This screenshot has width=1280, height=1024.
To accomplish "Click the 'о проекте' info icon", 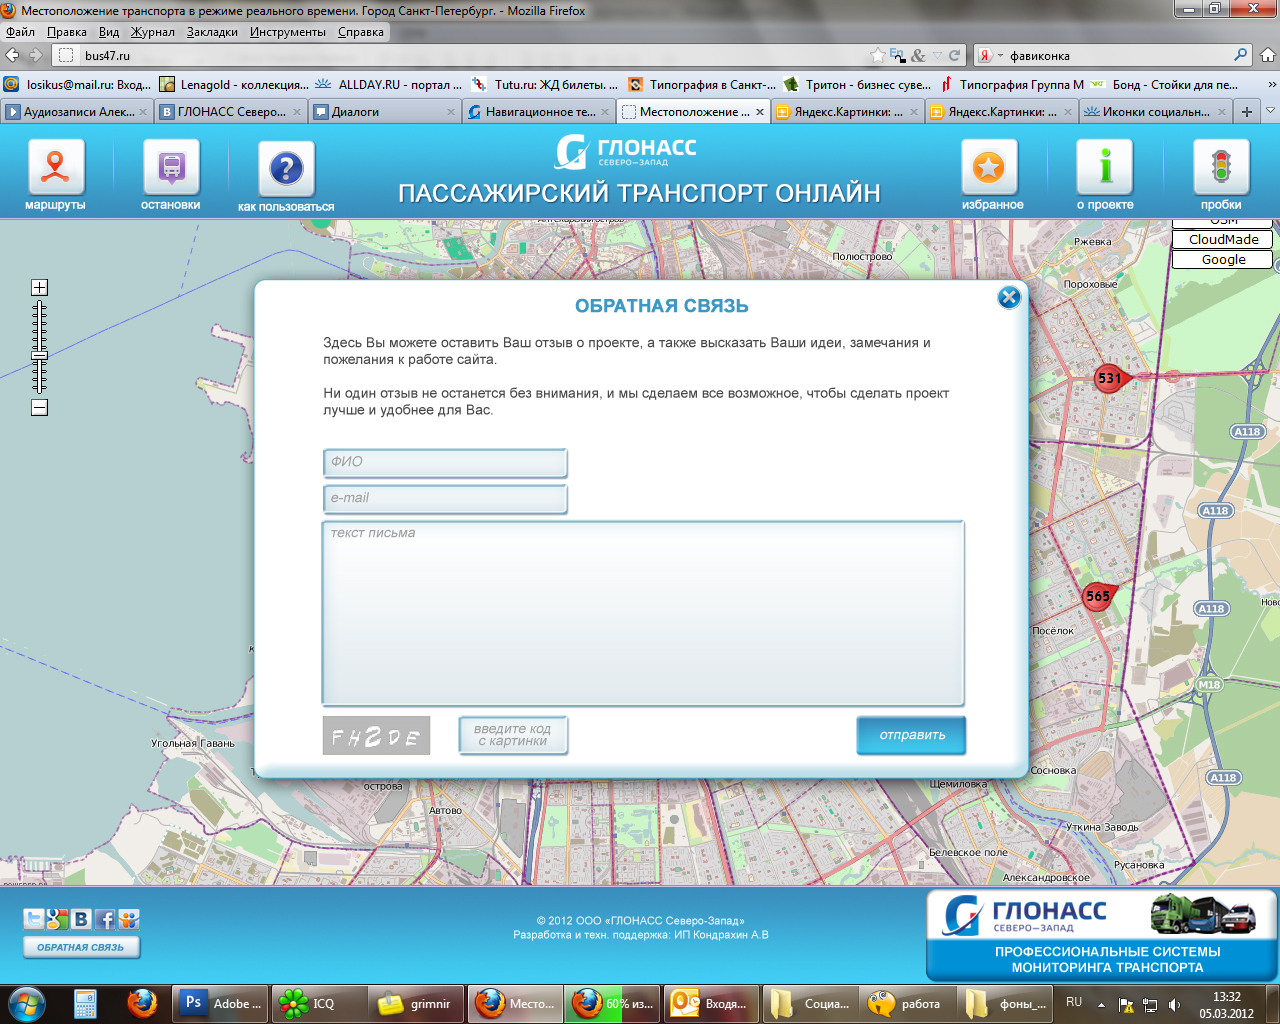I will coord(1104,167).
